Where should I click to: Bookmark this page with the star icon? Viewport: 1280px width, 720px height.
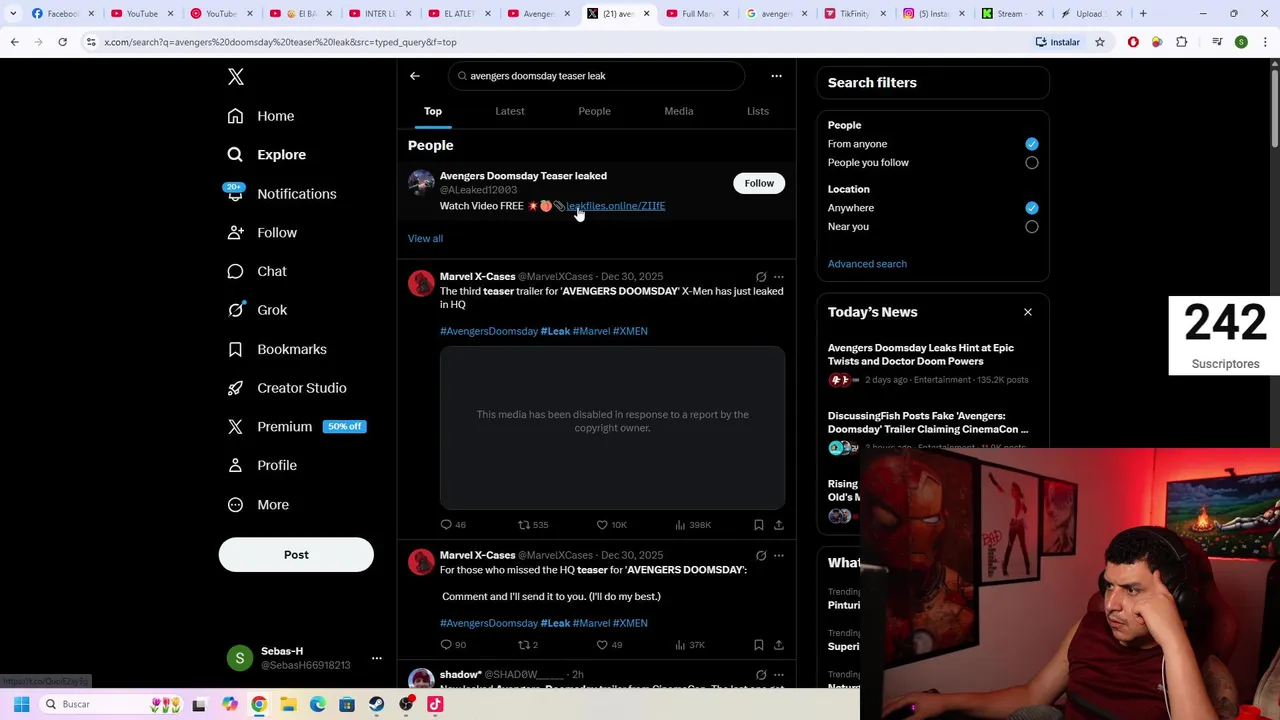[x=1100, y=42]
